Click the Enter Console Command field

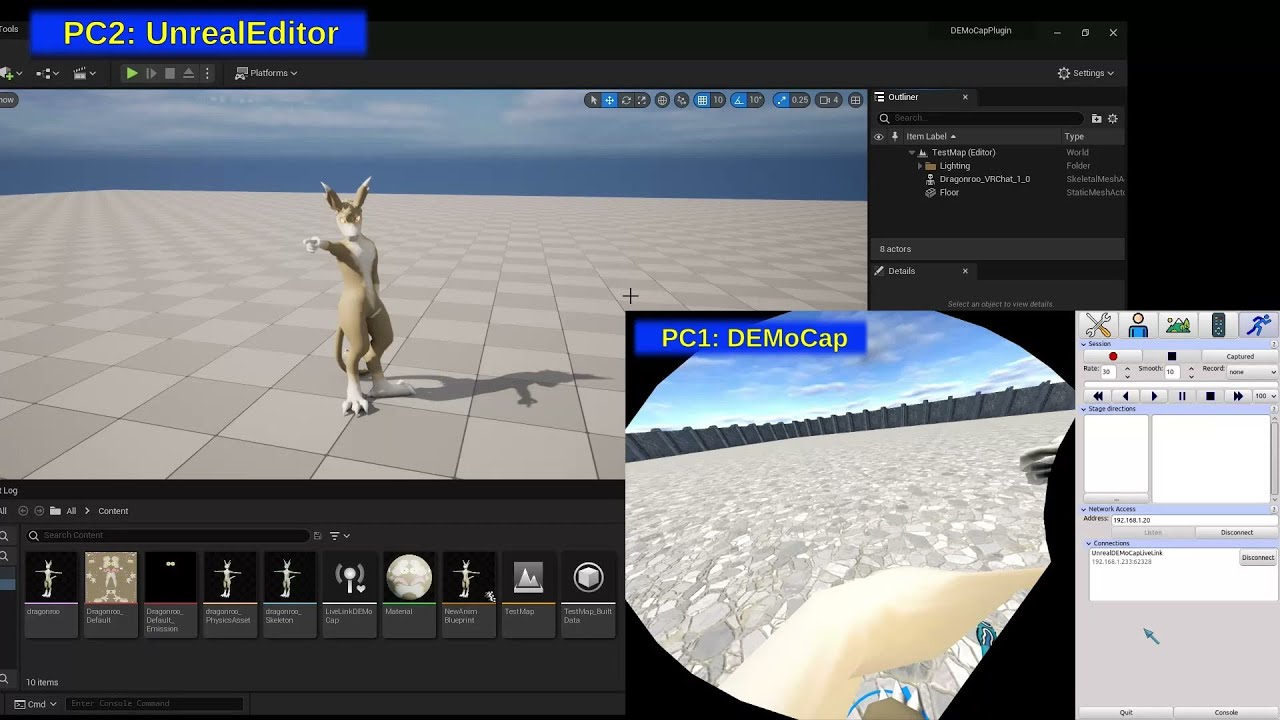pyautogui.click(x=154, y=704)
